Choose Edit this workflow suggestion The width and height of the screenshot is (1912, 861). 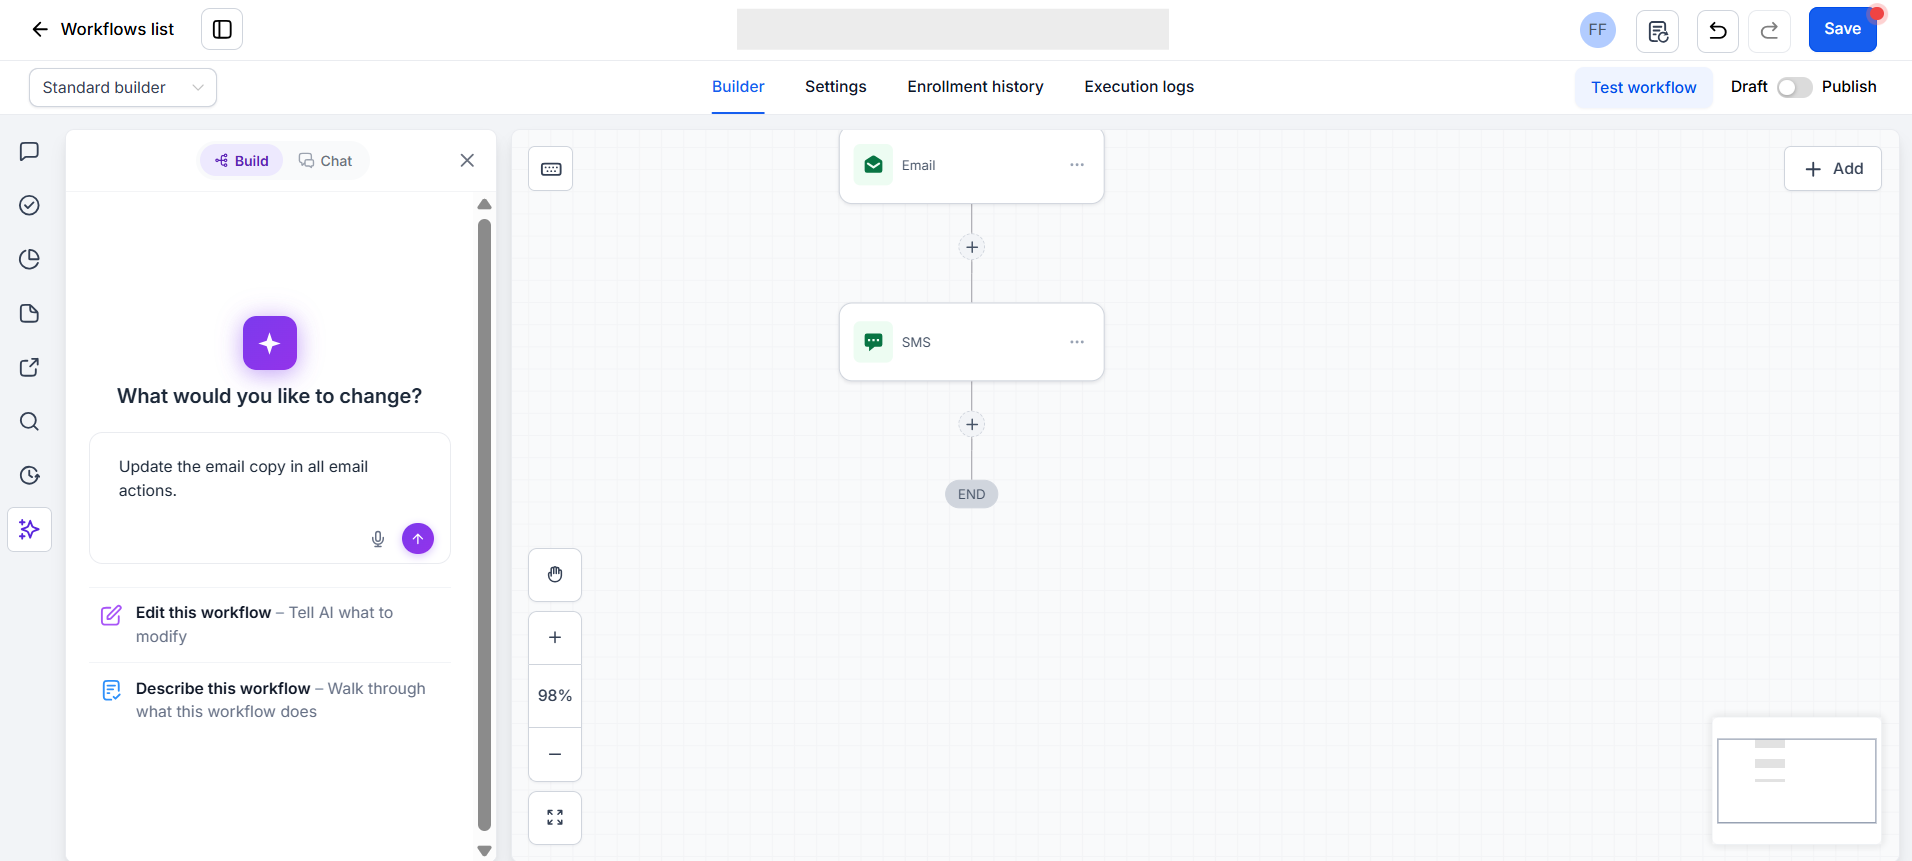pos(270,625)
